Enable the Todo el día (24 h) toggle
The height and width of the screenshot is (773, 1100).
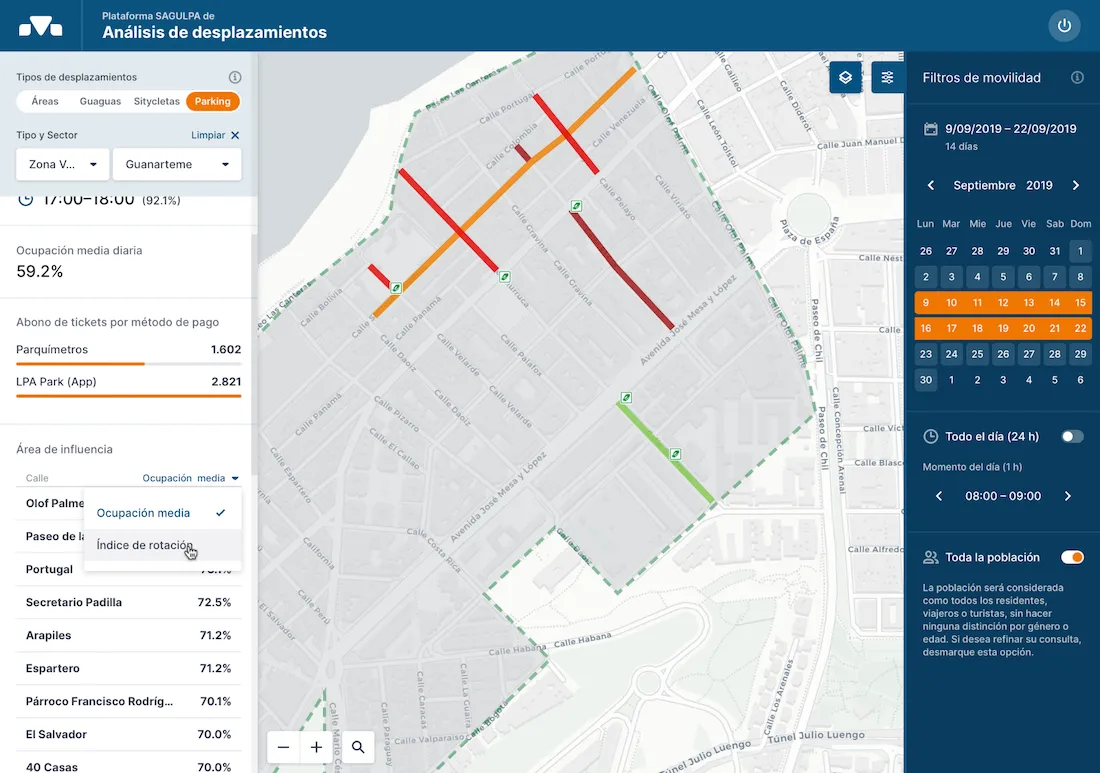click(x=1070, y=436)
